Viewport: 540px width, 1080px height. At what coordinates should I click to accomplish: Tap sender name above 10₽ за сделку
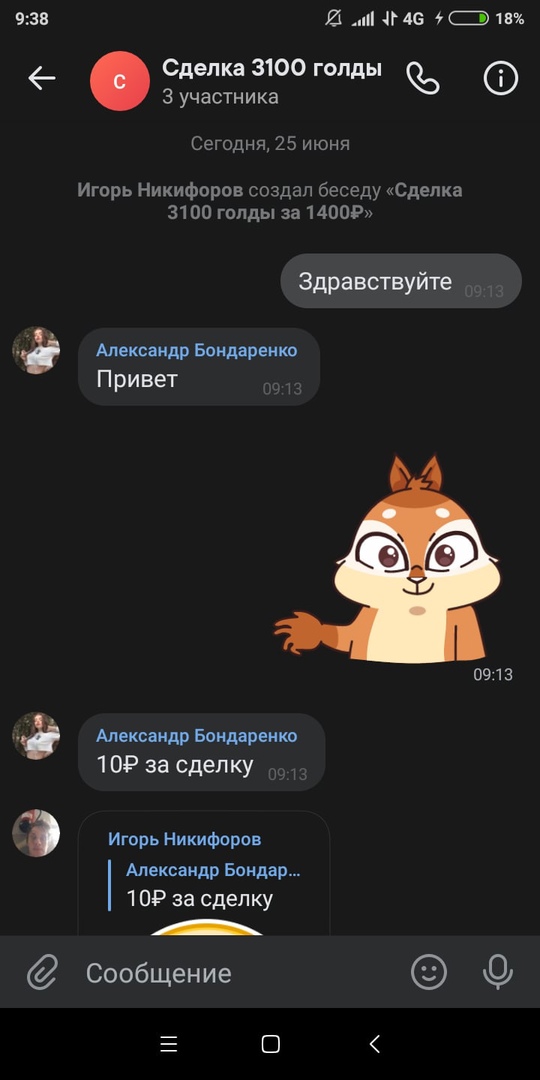click(x=196, y=736)
